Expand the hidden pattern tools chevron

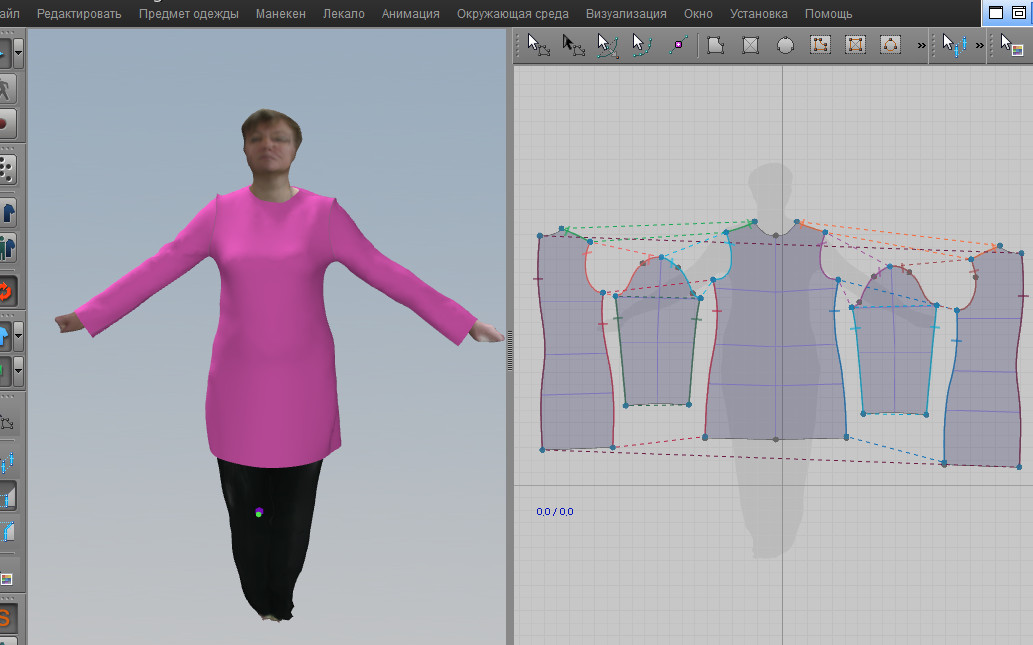(921, 45)
